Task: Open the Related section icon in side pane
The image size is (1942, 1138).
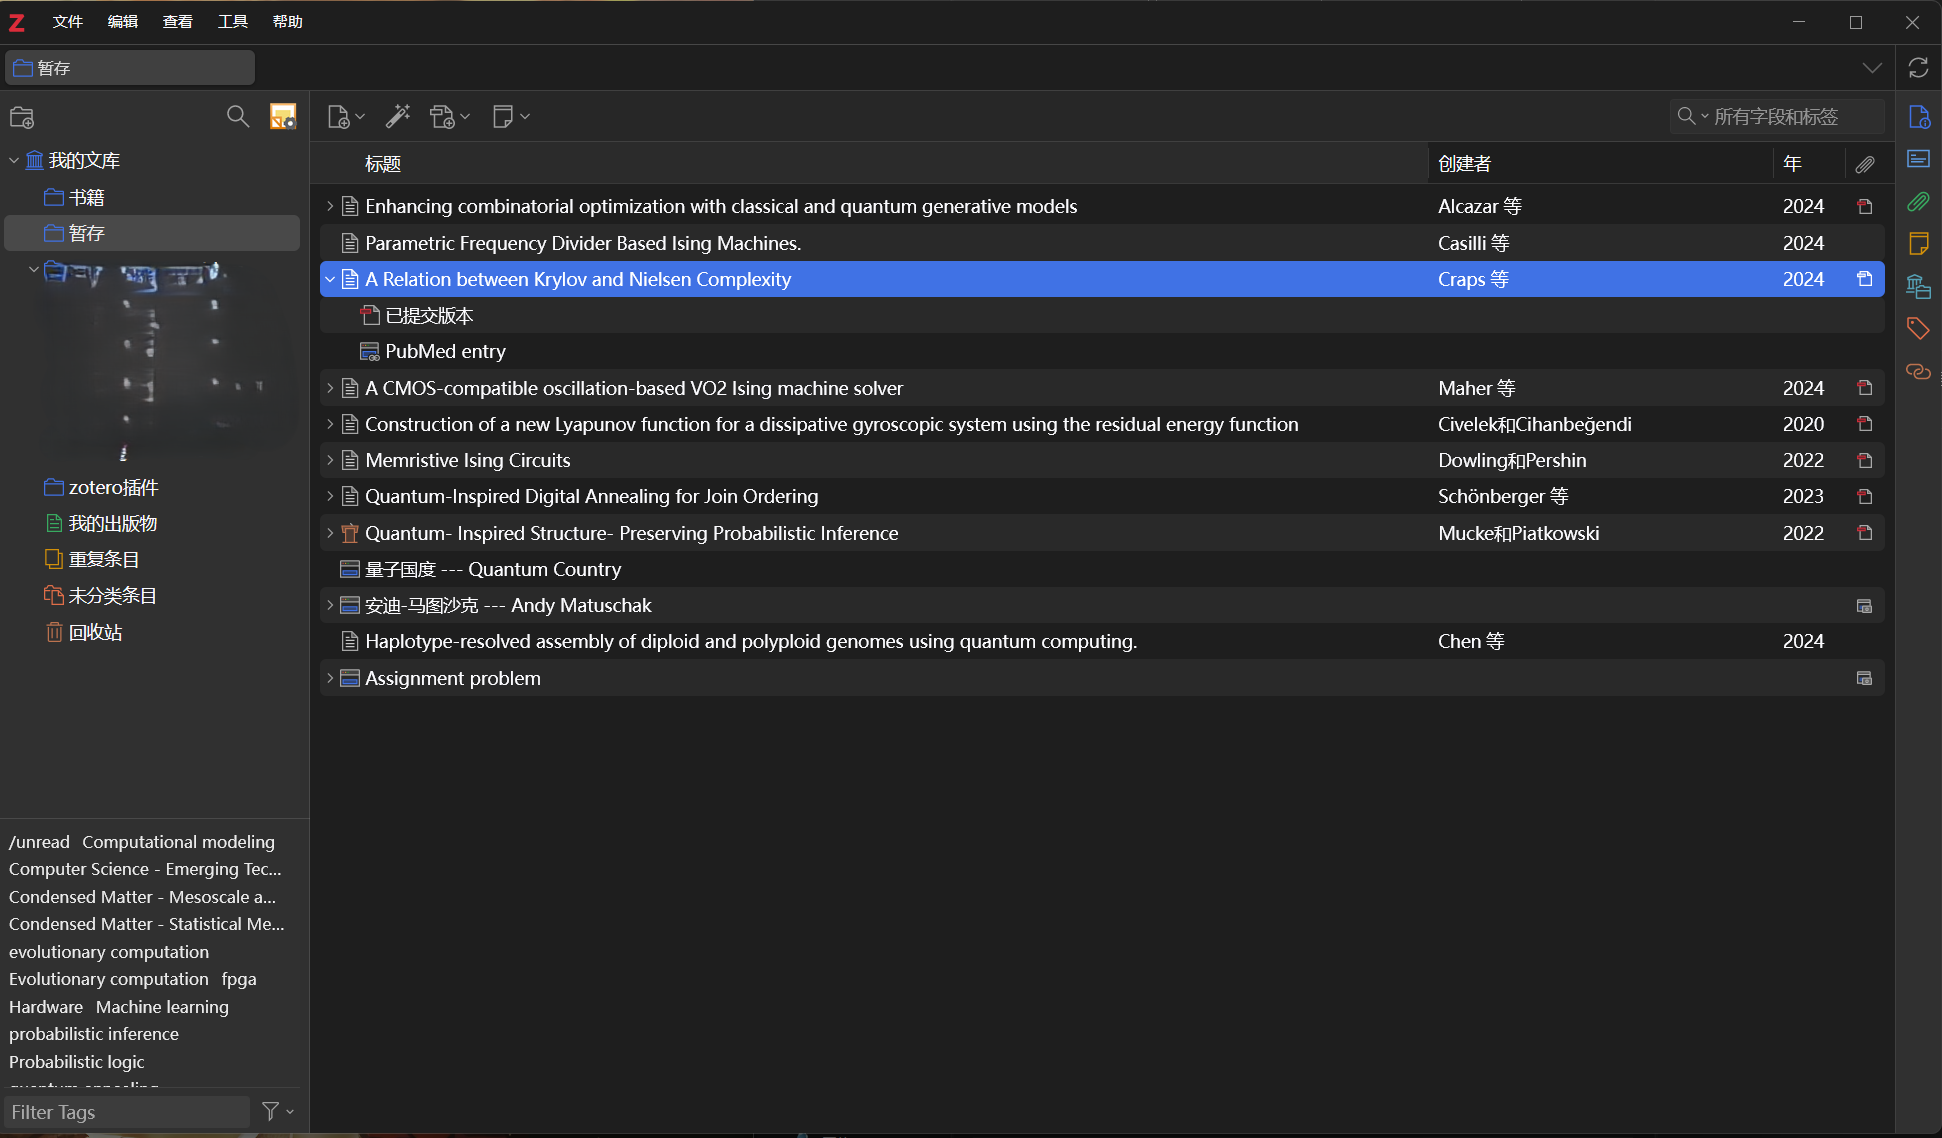Action: 1917,371
